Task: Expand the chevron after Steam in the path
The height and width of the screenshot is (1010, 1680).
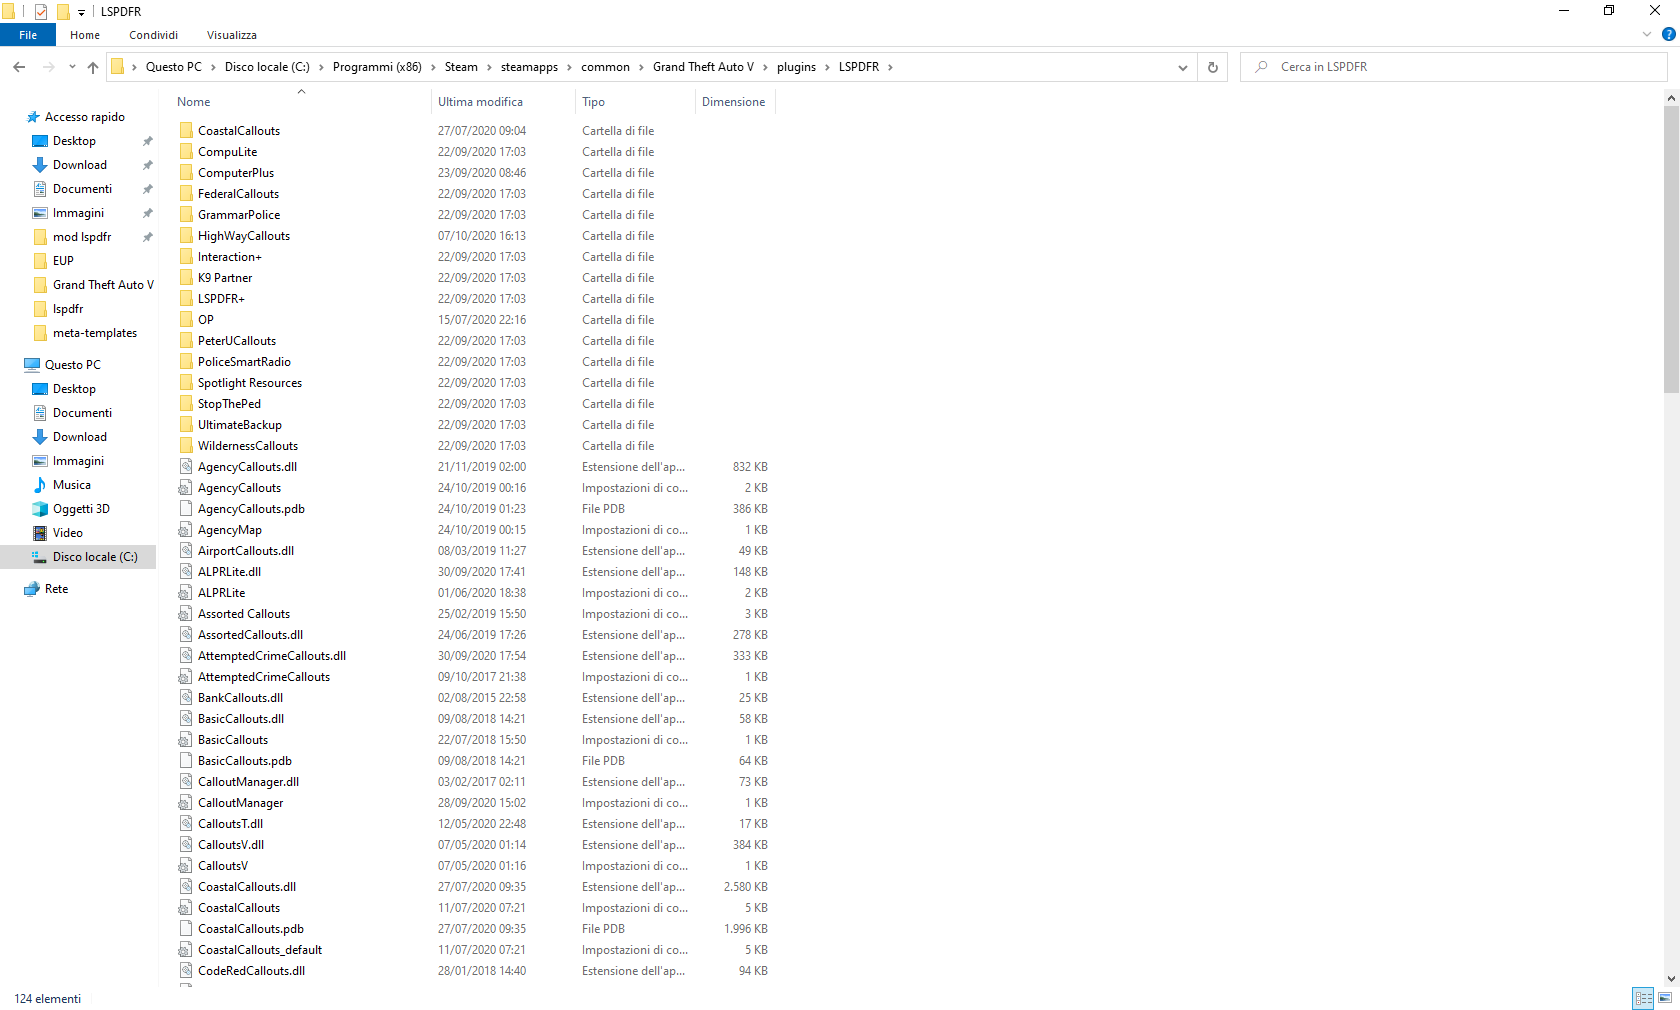Action: click(x=490, y=67)
